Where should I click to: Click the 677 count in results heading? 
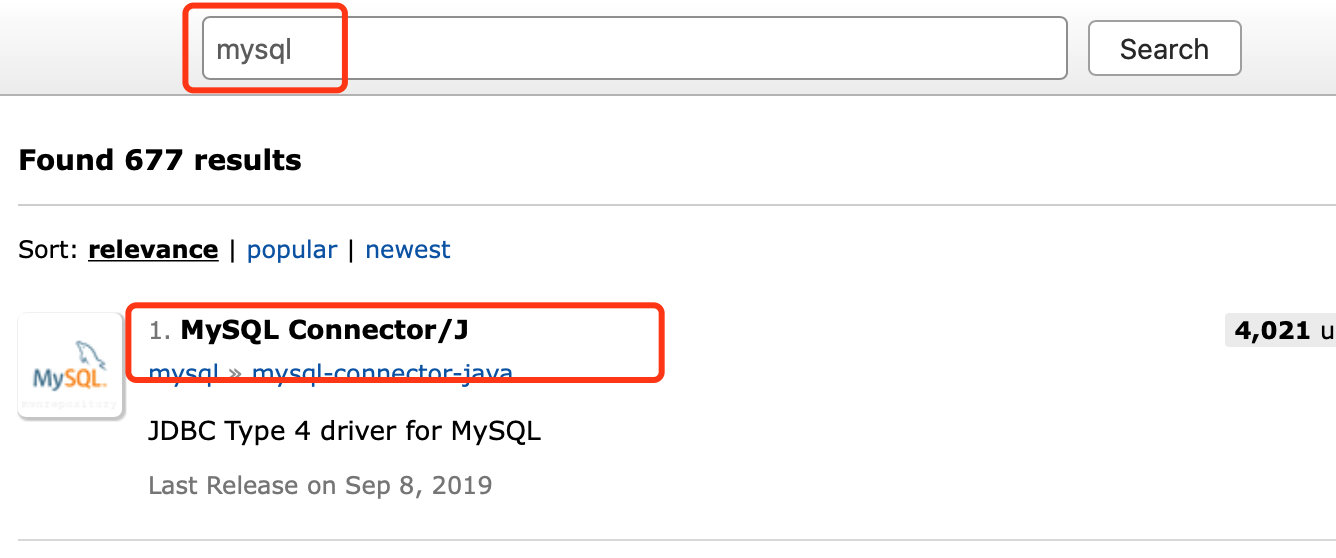[x=155, y=160]
